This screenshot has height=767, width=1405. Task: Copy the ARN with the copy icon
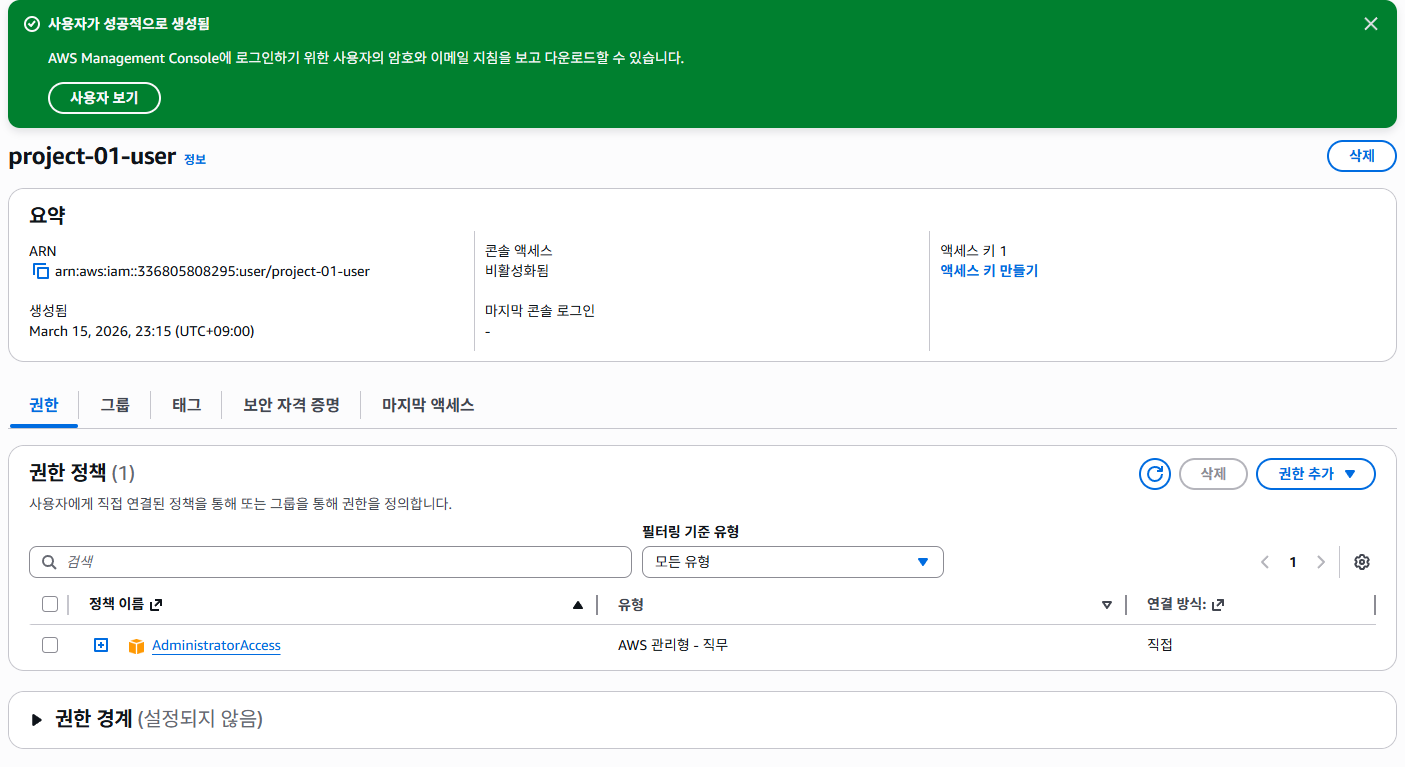(41, 271)
